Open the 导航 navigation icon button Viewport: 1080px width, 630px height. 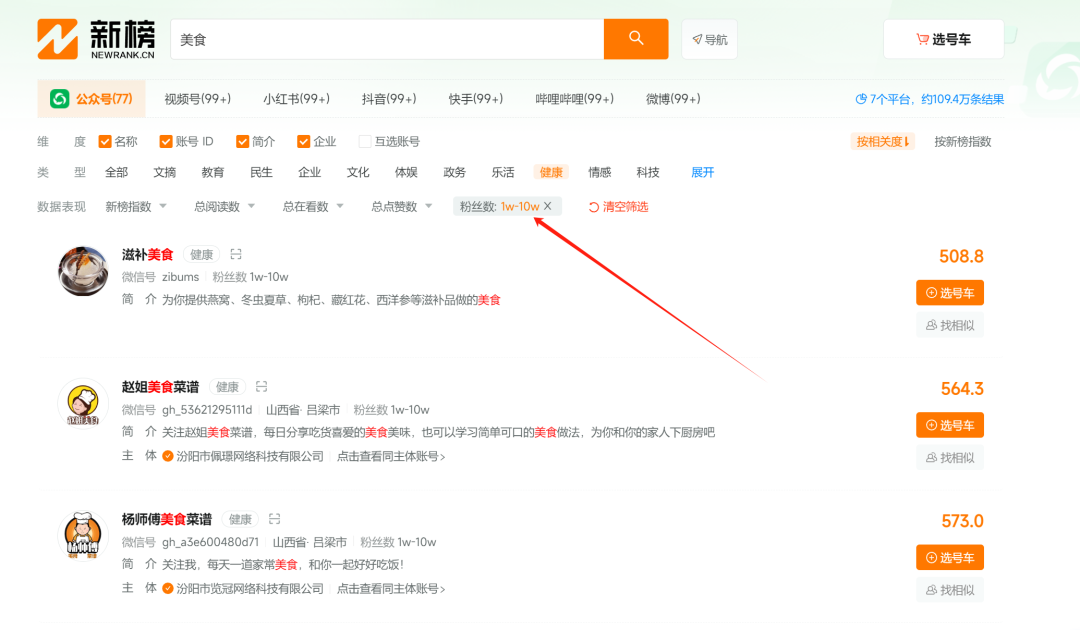pyautogui.click(x=709, y=39)
